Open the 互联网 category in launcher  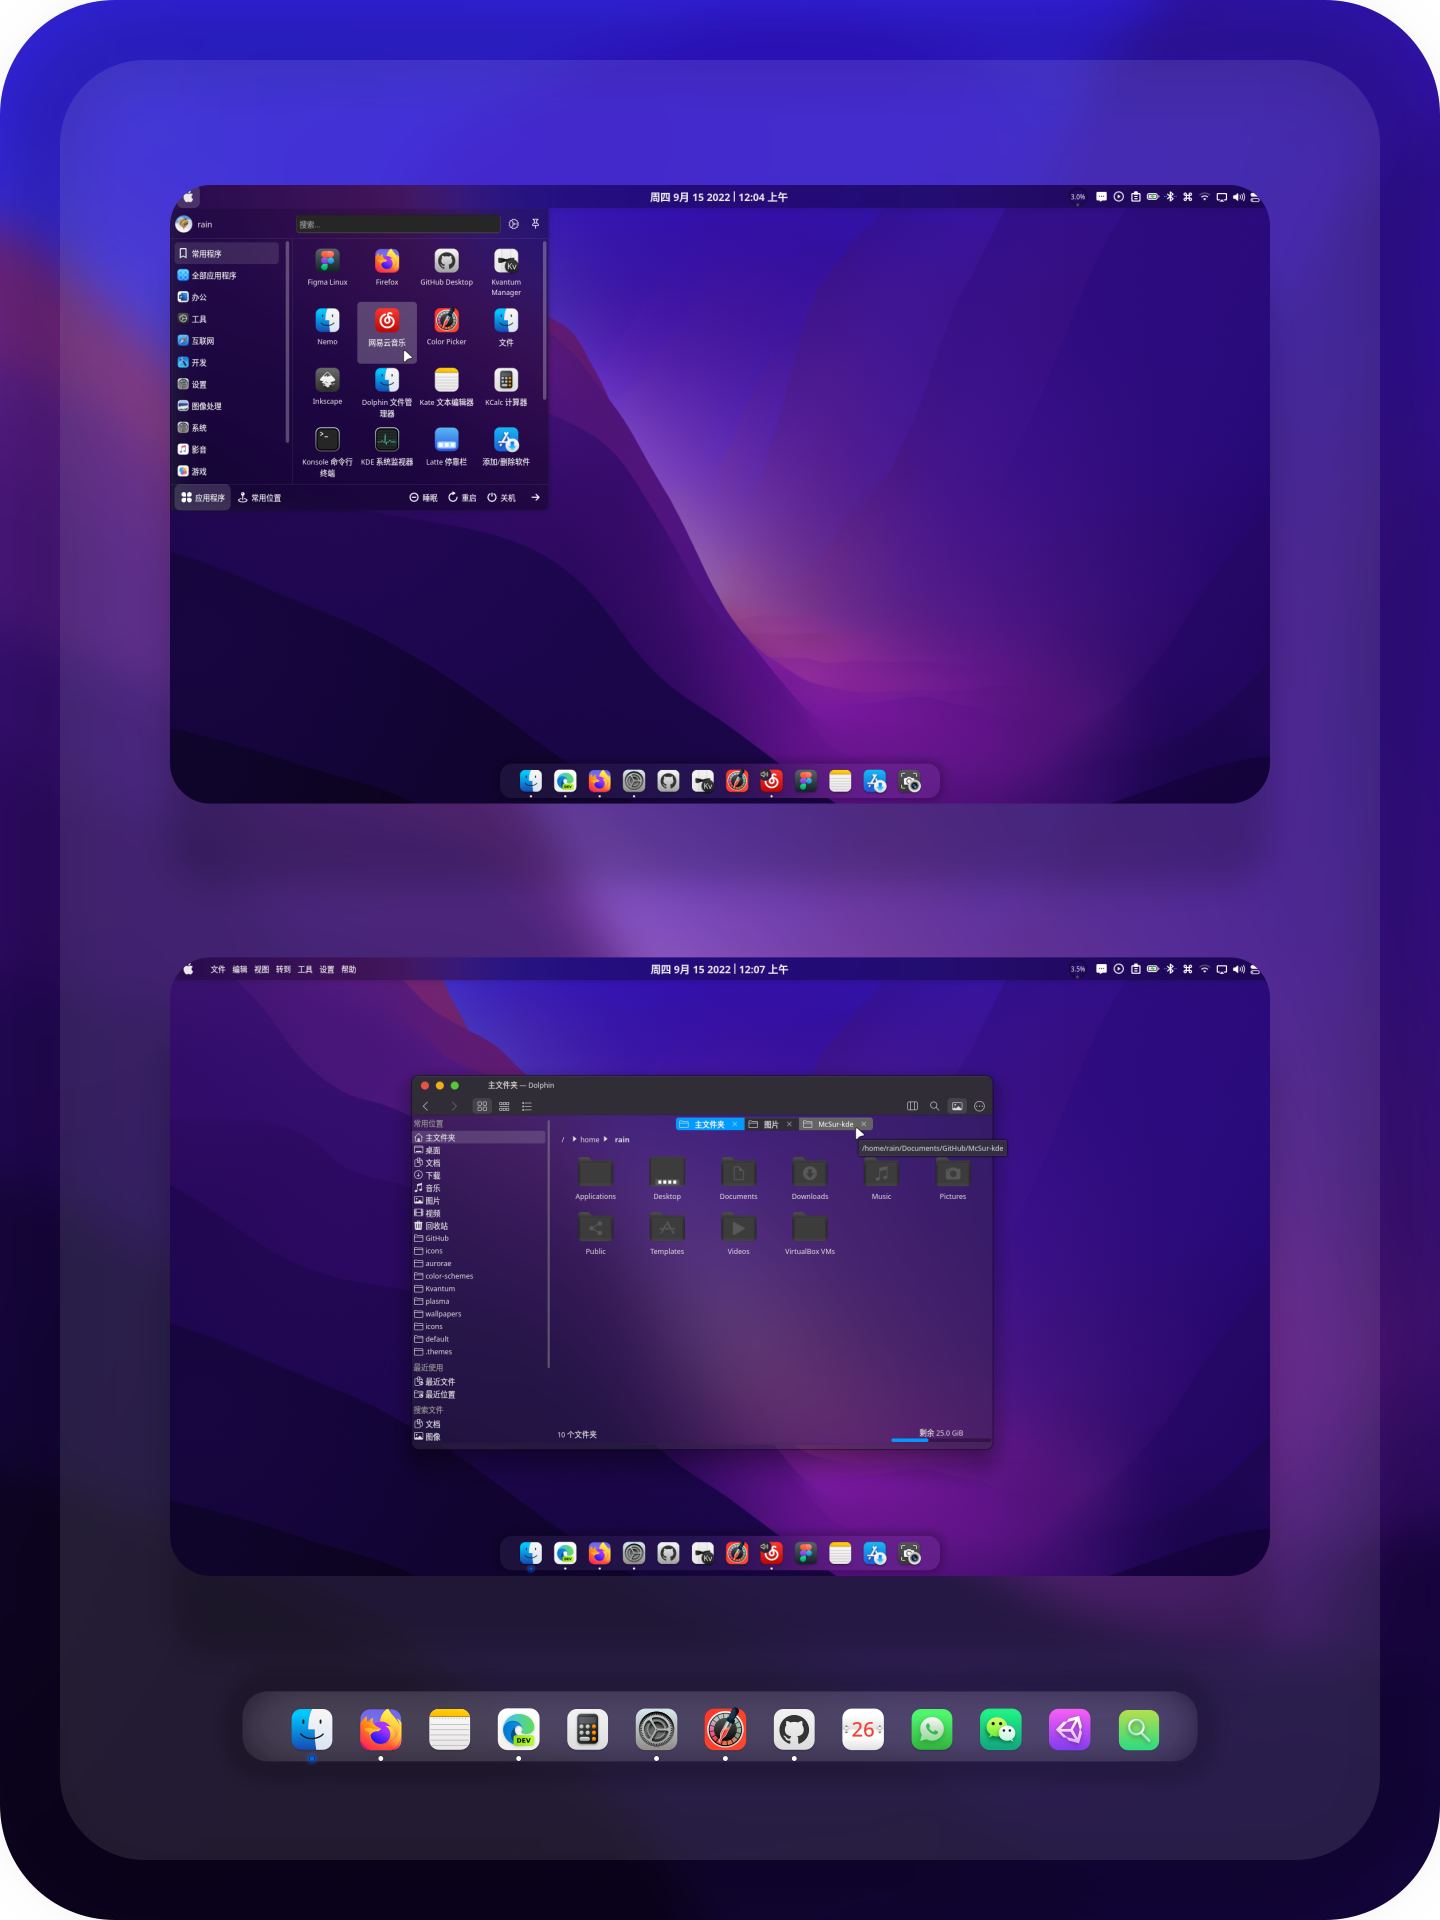click(x=227, y=341)
